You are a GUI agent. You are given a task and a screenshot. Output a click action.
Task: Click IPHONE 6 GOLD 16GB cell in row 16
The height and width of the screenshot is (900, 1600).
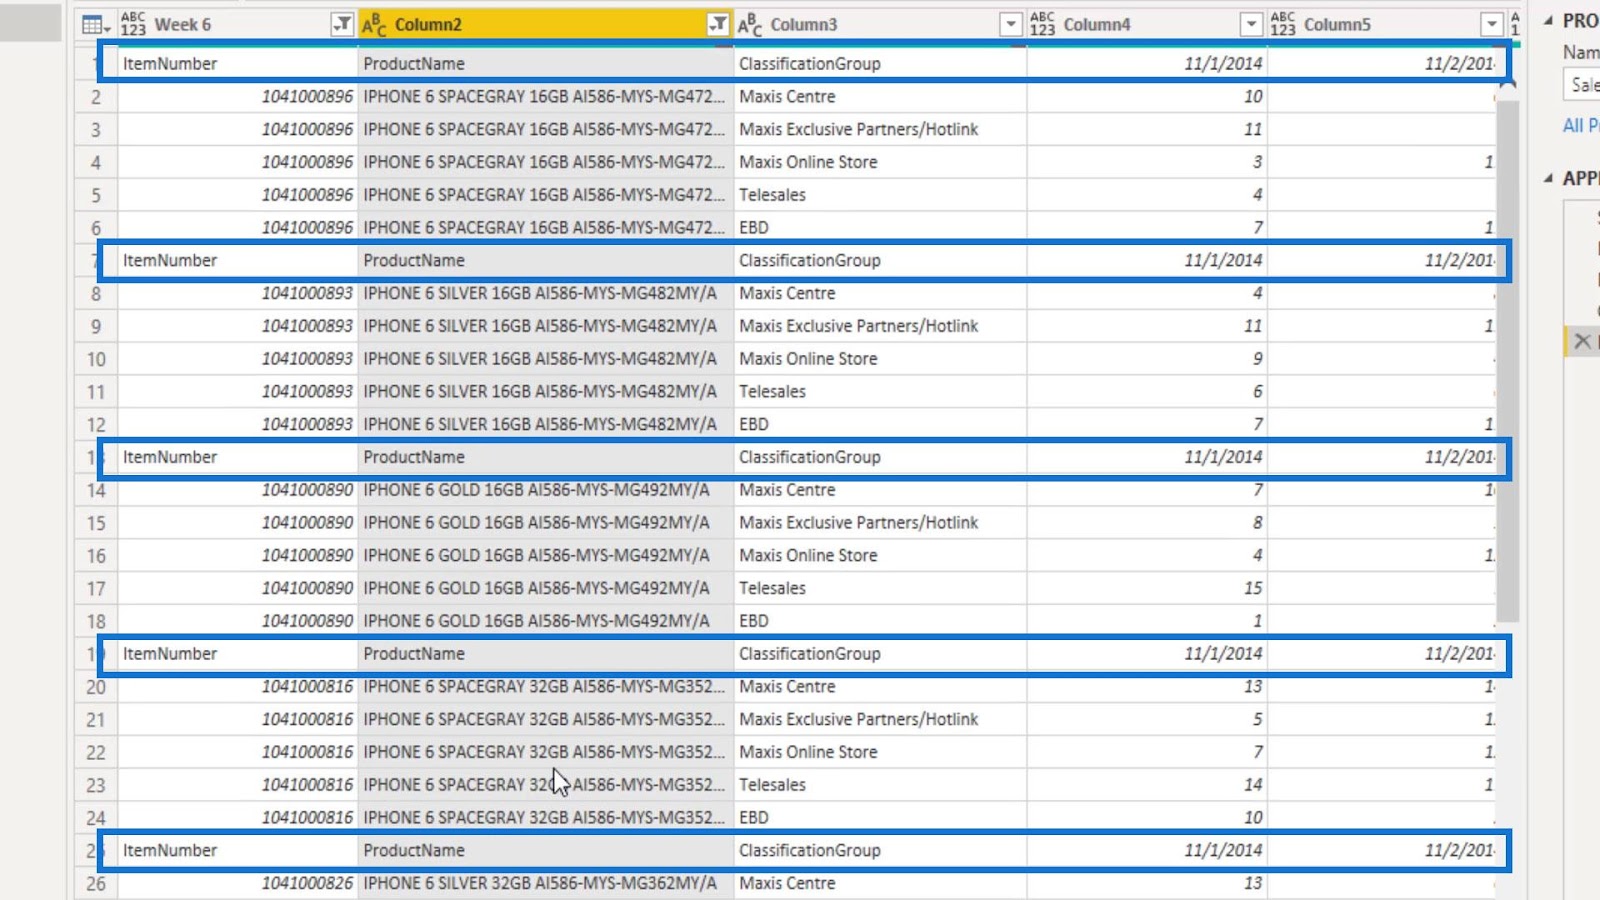click(546, 556)
